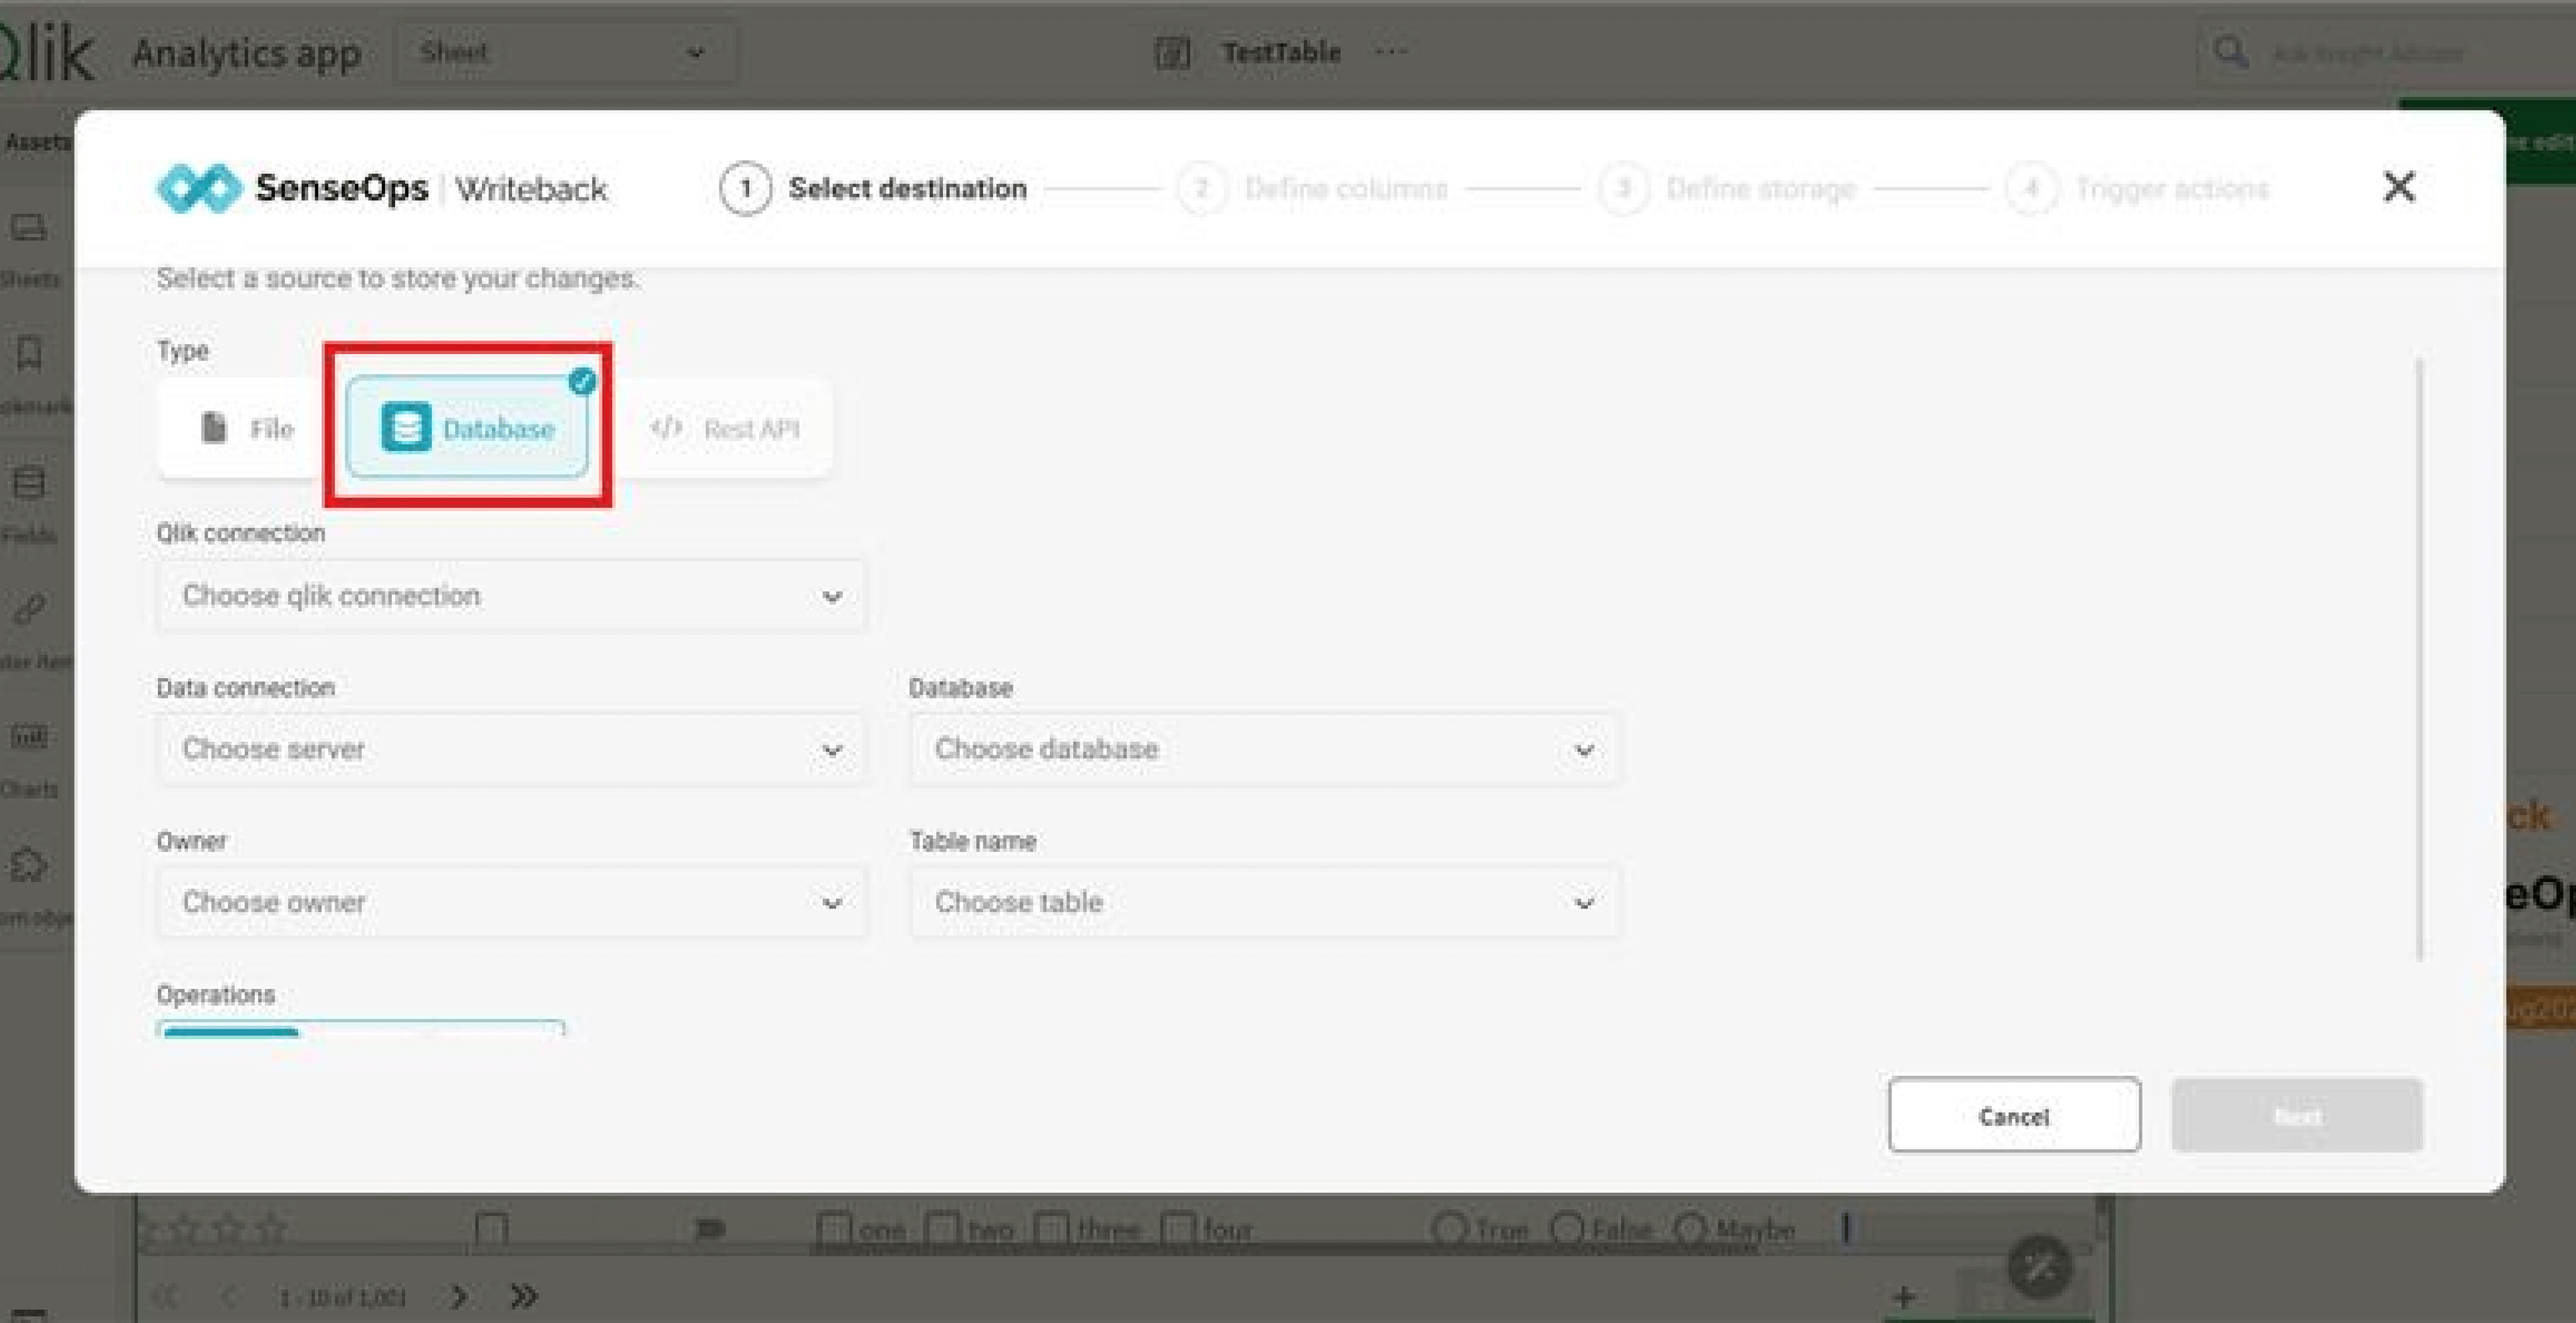The image size is (2576, 1323).
Task: Click the dialog vertical scrollbar
Action: tap(2420, 660)
